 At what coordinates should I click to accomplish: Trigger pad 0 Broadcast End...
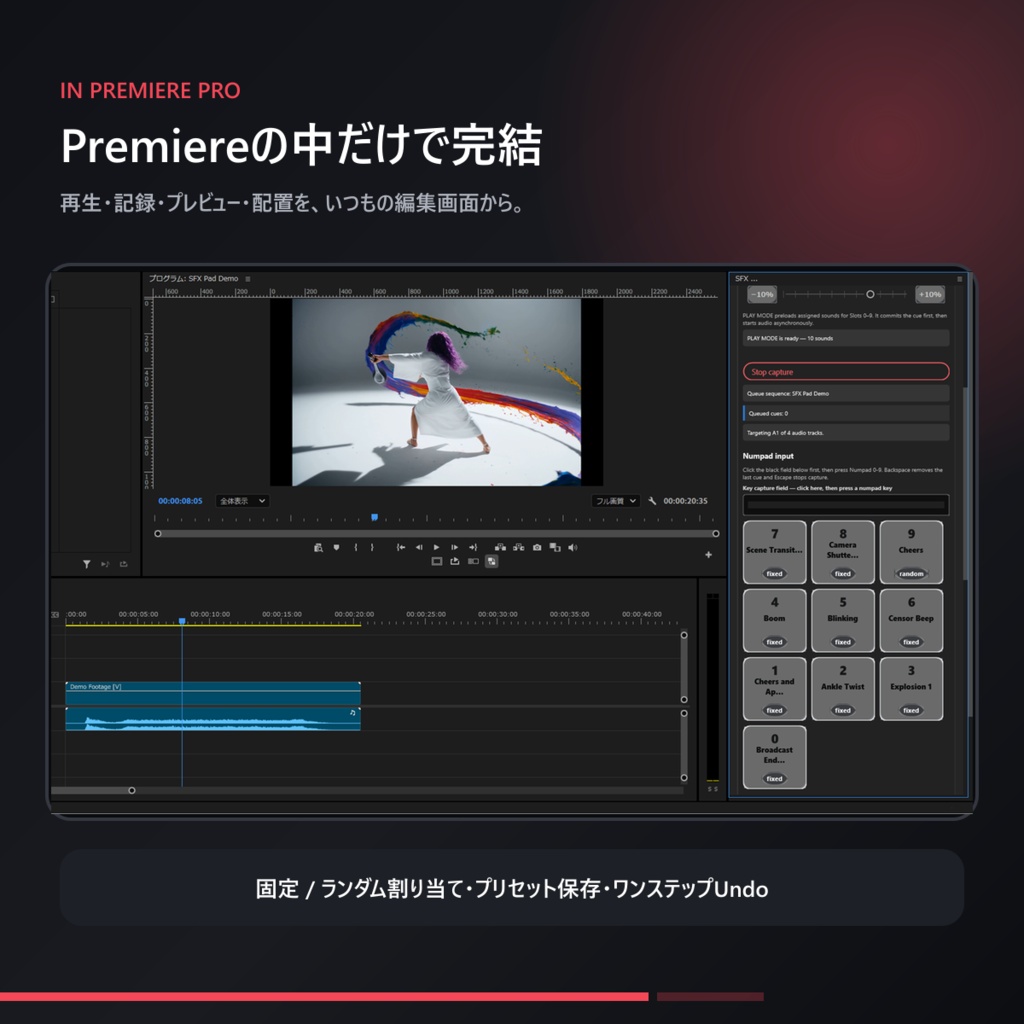(775, 757)
